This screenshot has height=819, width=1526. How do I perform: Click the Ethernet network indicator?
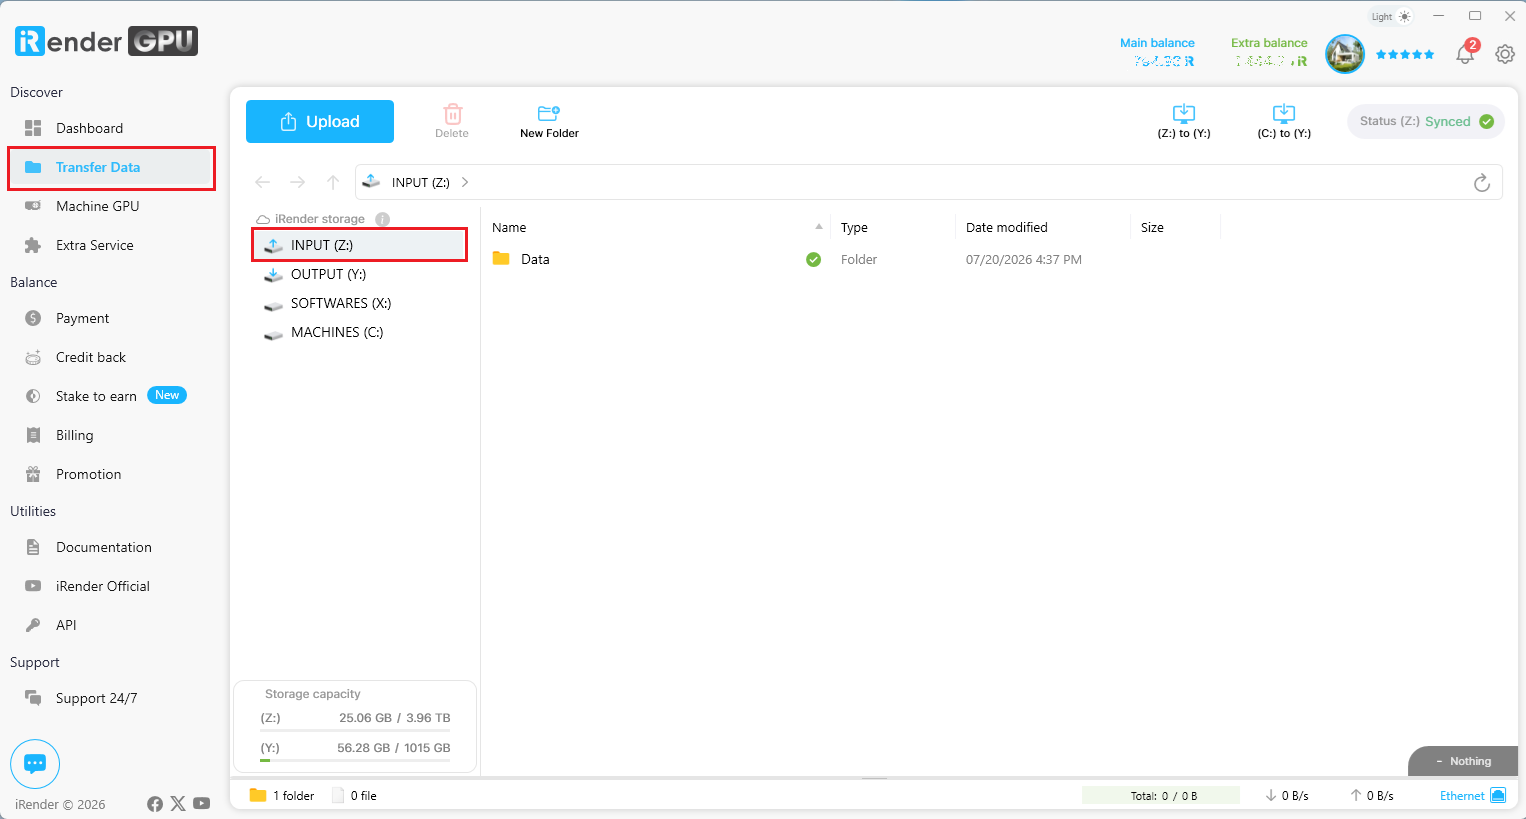pyautogui.click(x=1472, y=796)
